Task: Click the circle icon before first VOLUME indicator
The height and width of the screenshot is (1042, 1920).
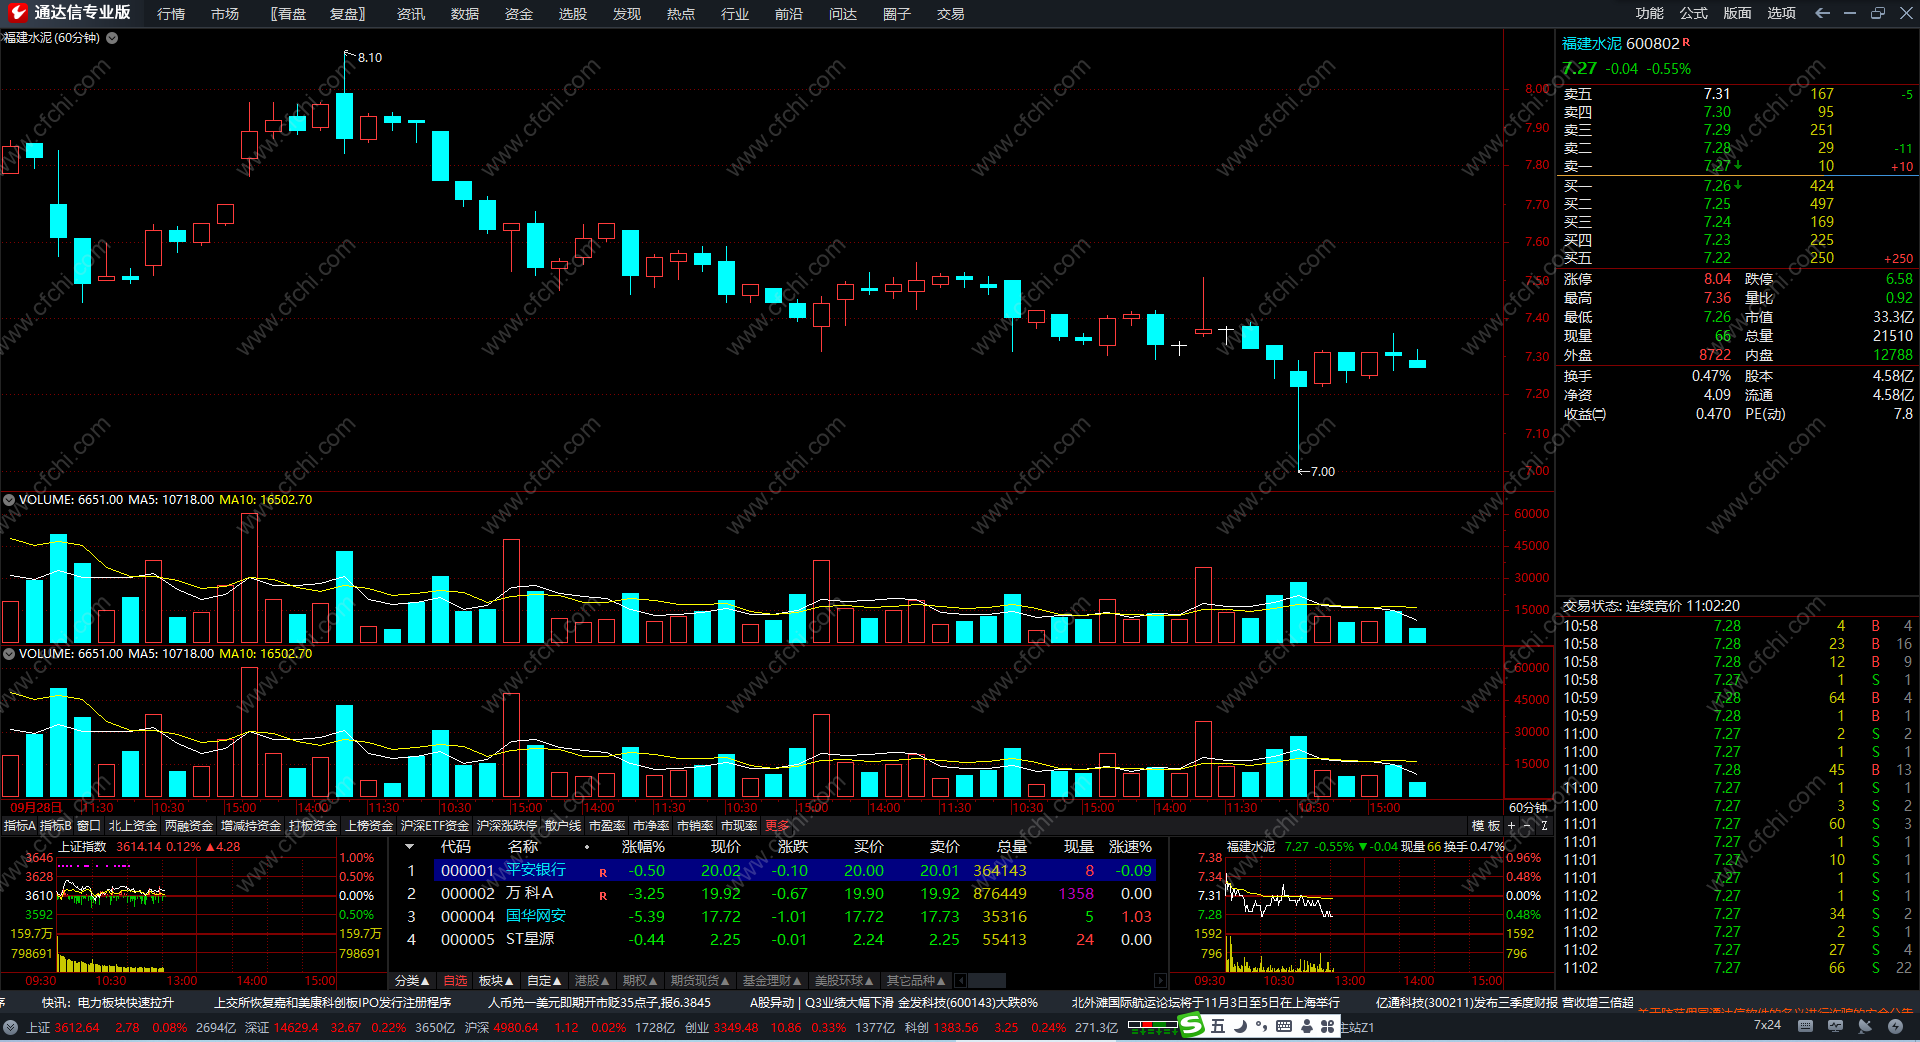Action: [9, 500]
